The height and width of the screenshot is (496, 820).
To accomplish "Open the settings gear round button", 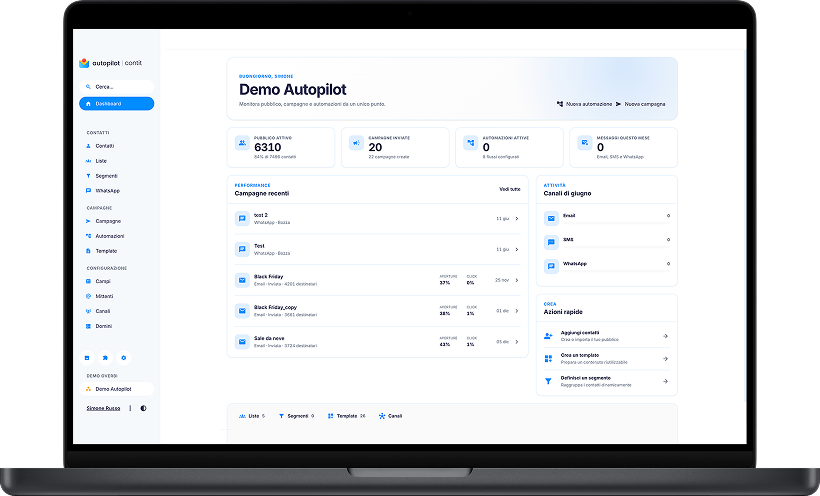I will click(x=123, y=358).
